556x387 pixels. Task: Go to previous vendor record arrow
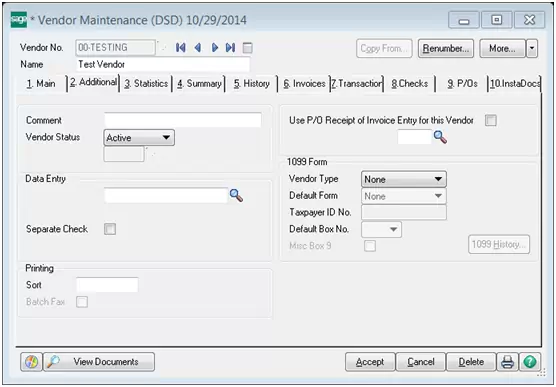(x=198, y=48)
